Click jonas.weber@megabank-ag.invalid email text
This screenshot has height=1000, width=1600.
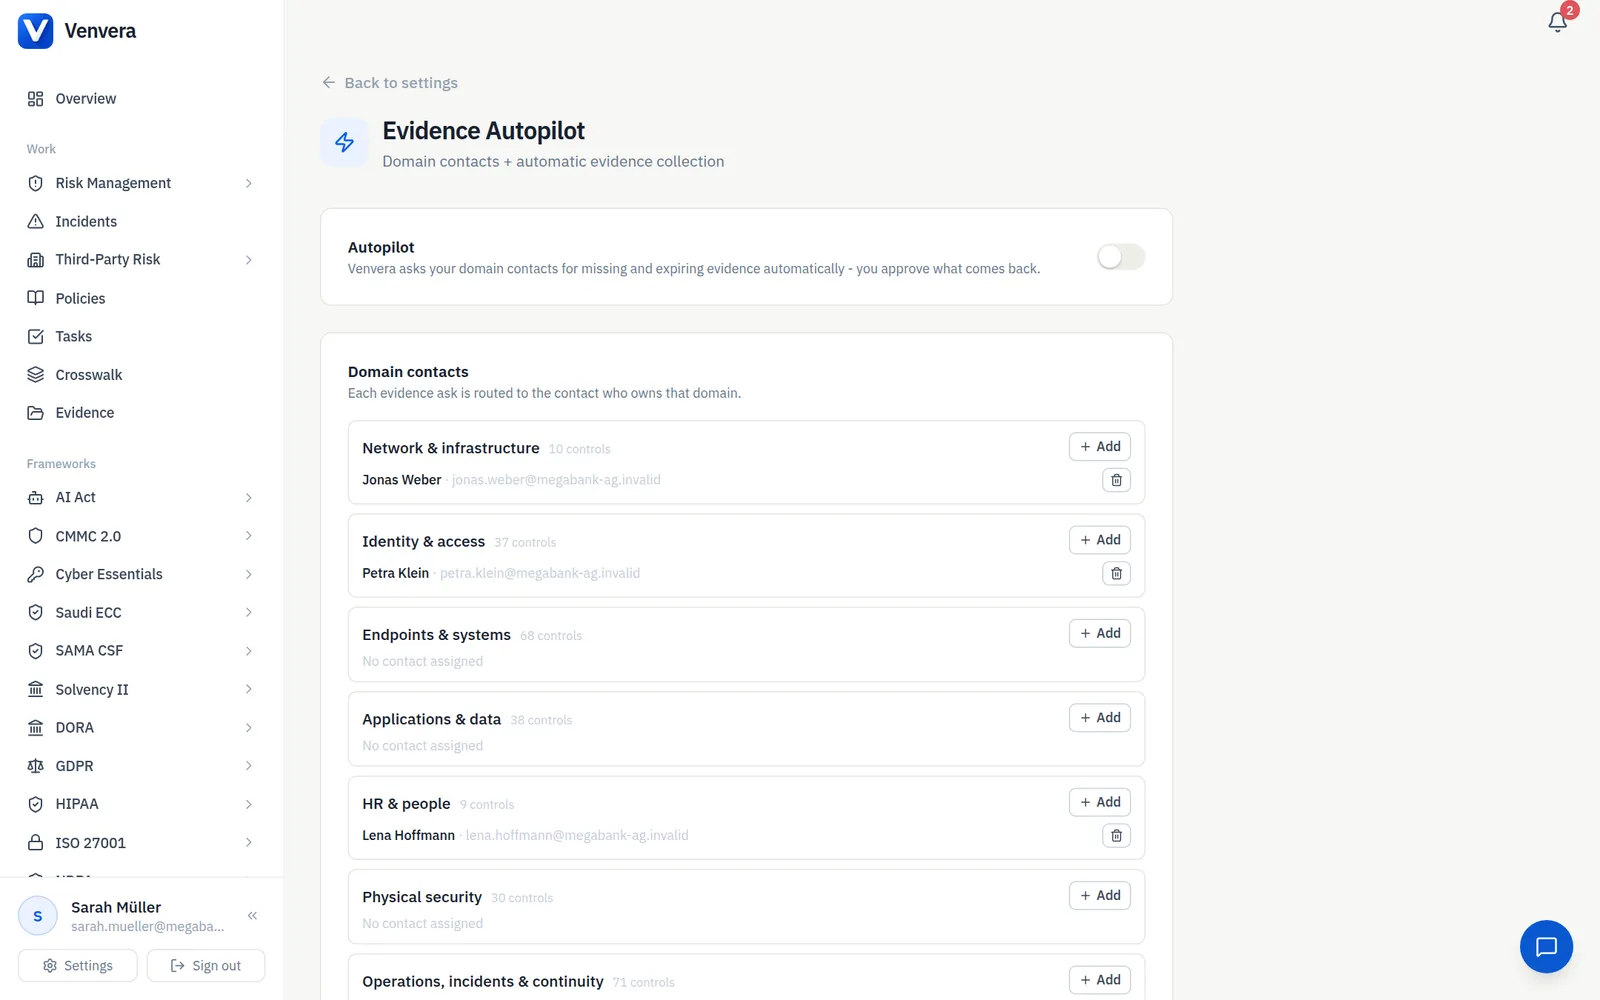coord(556,480)
